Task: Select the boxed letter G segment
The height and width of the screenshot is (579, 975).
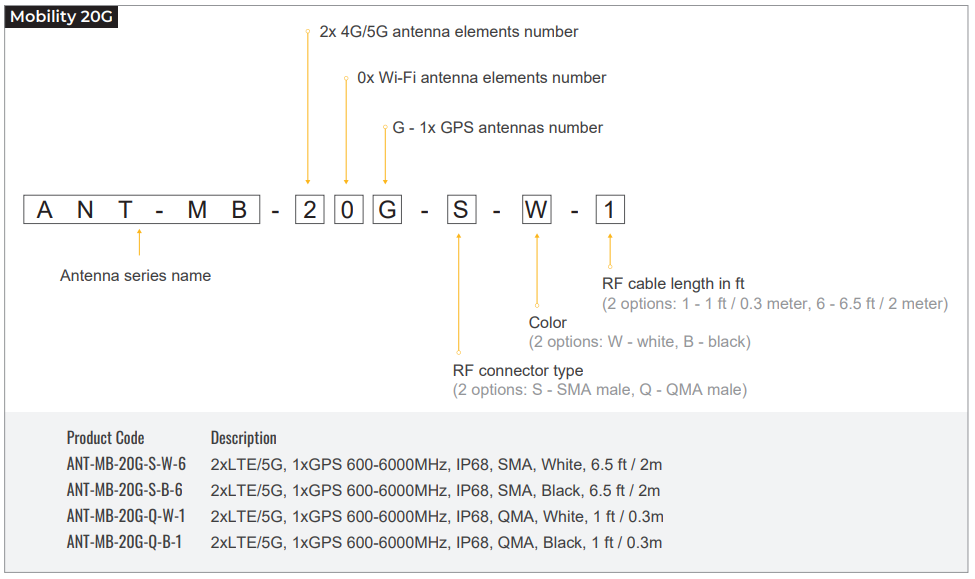Action: pos(387,210)
